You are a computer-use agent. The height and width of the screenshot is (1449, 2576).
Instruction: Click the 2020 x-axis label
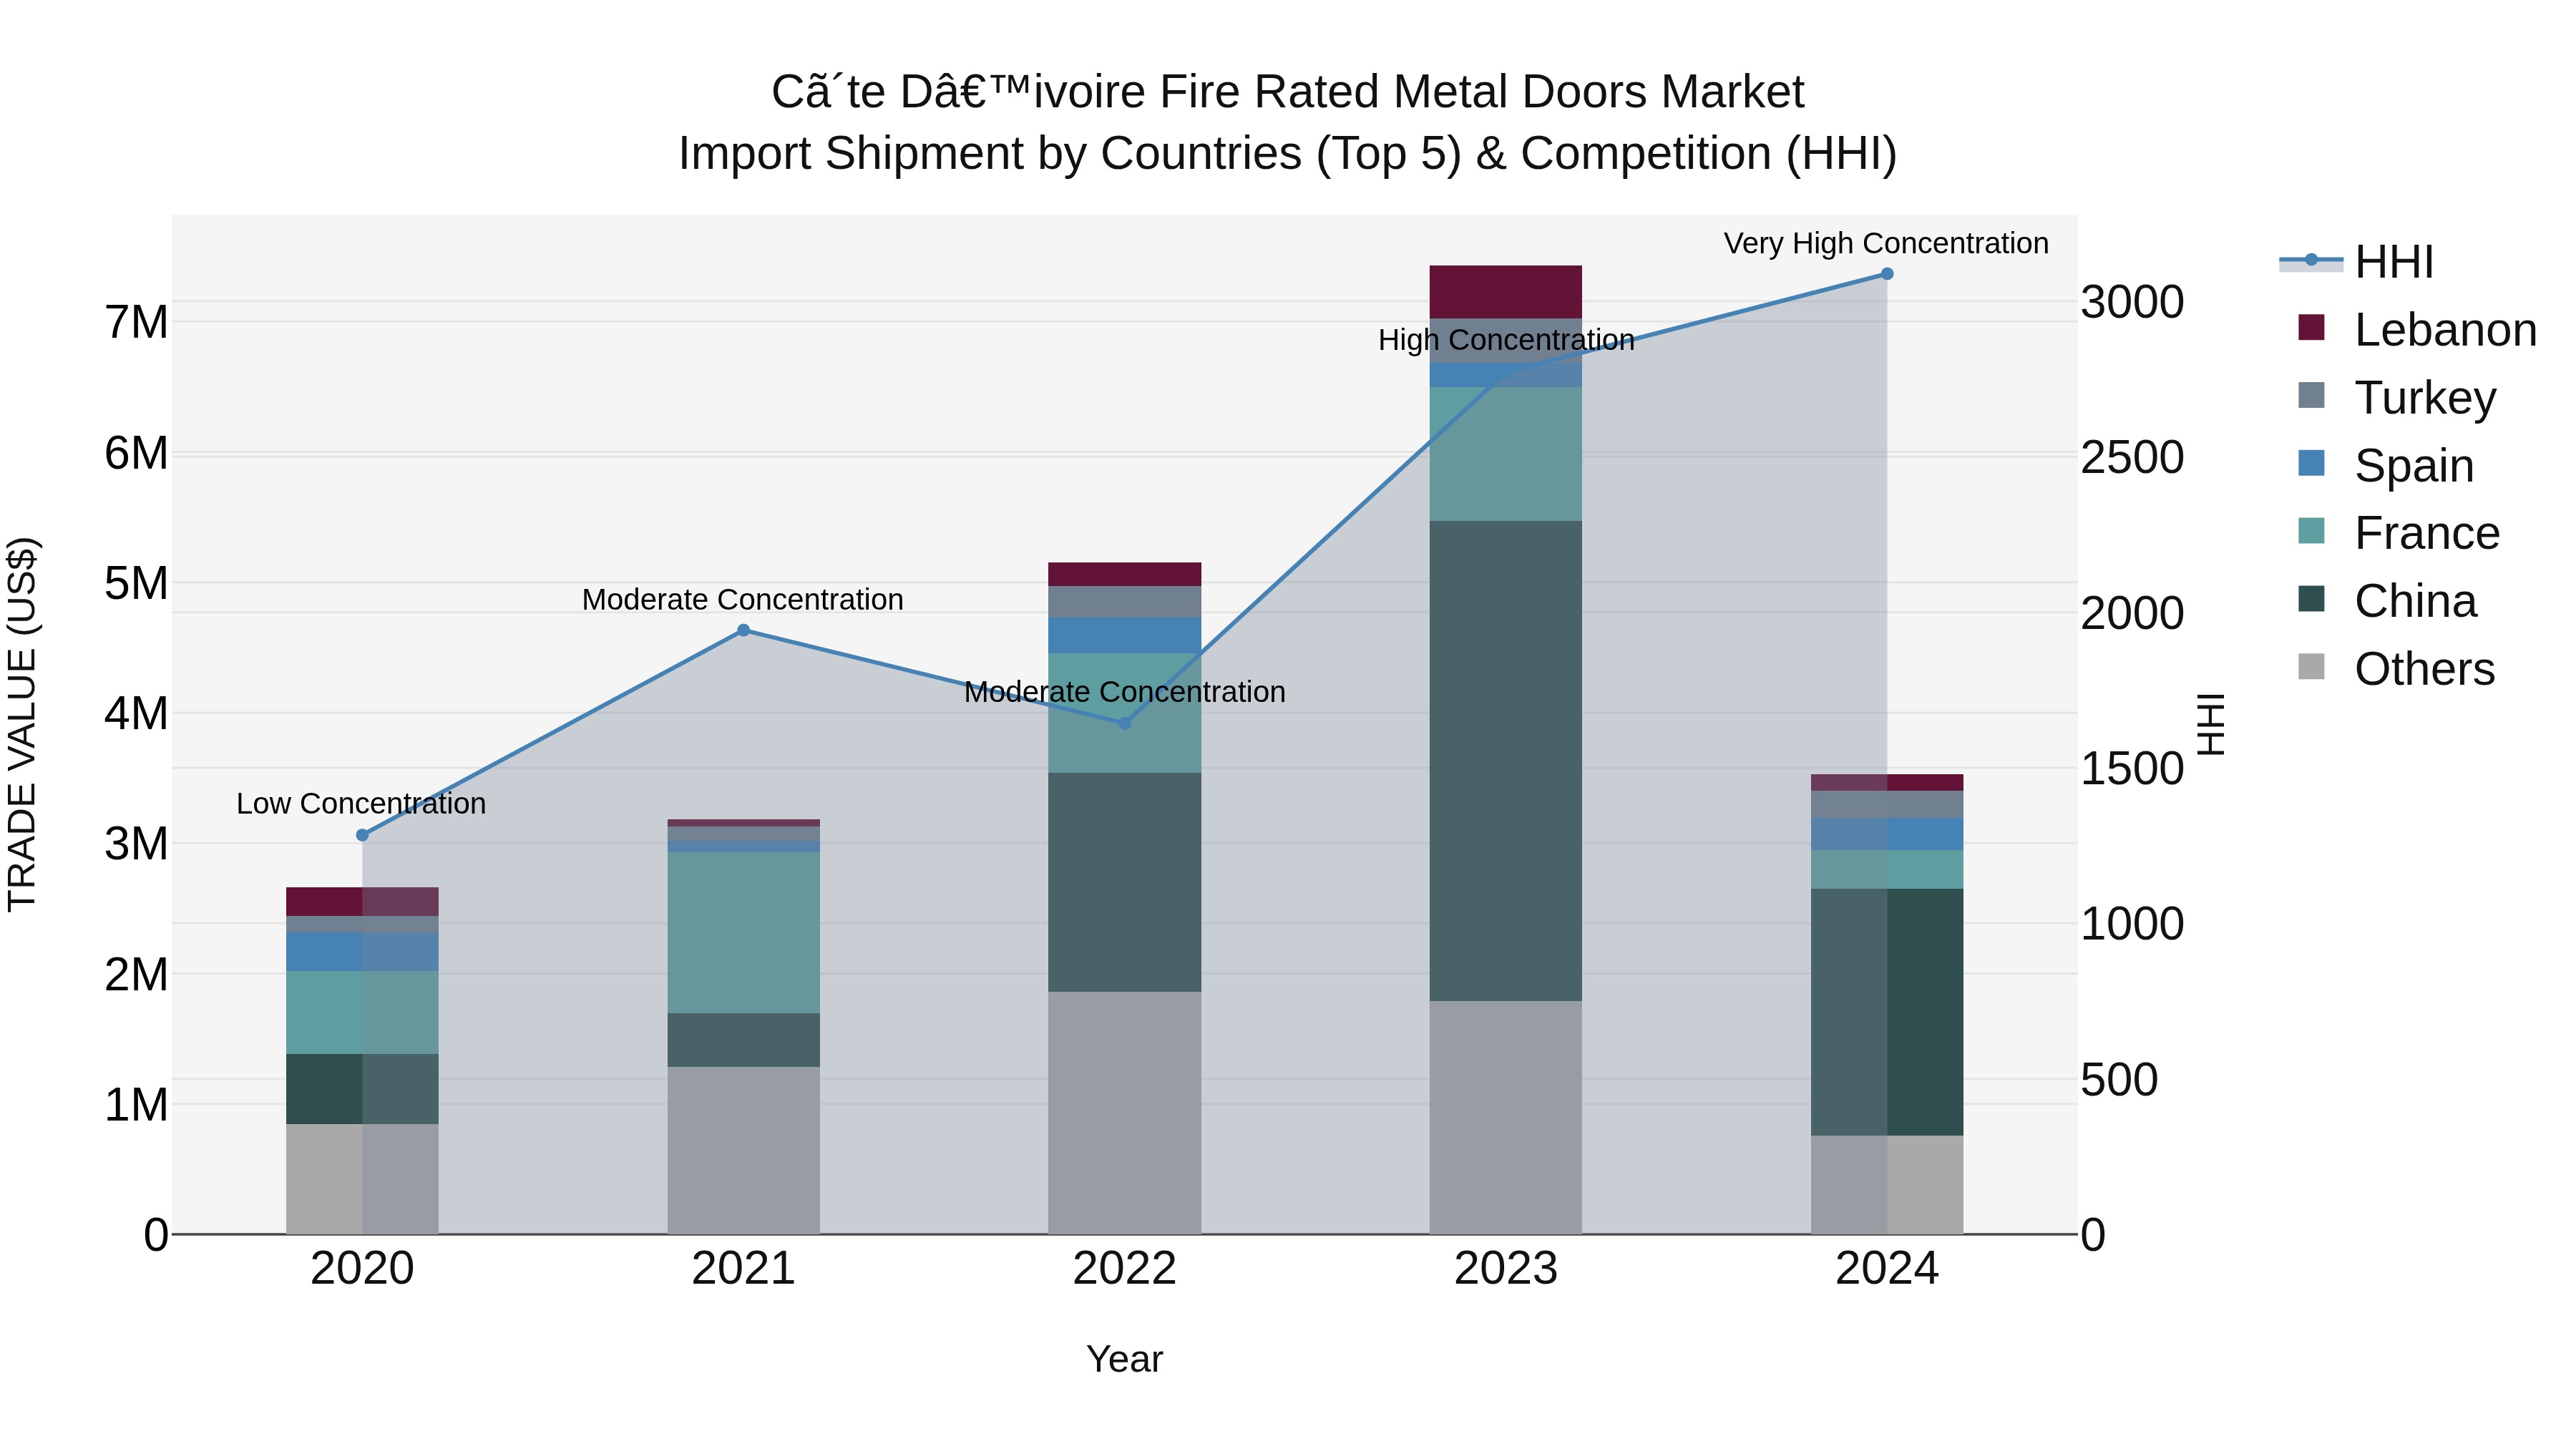tap(362, 1269)
